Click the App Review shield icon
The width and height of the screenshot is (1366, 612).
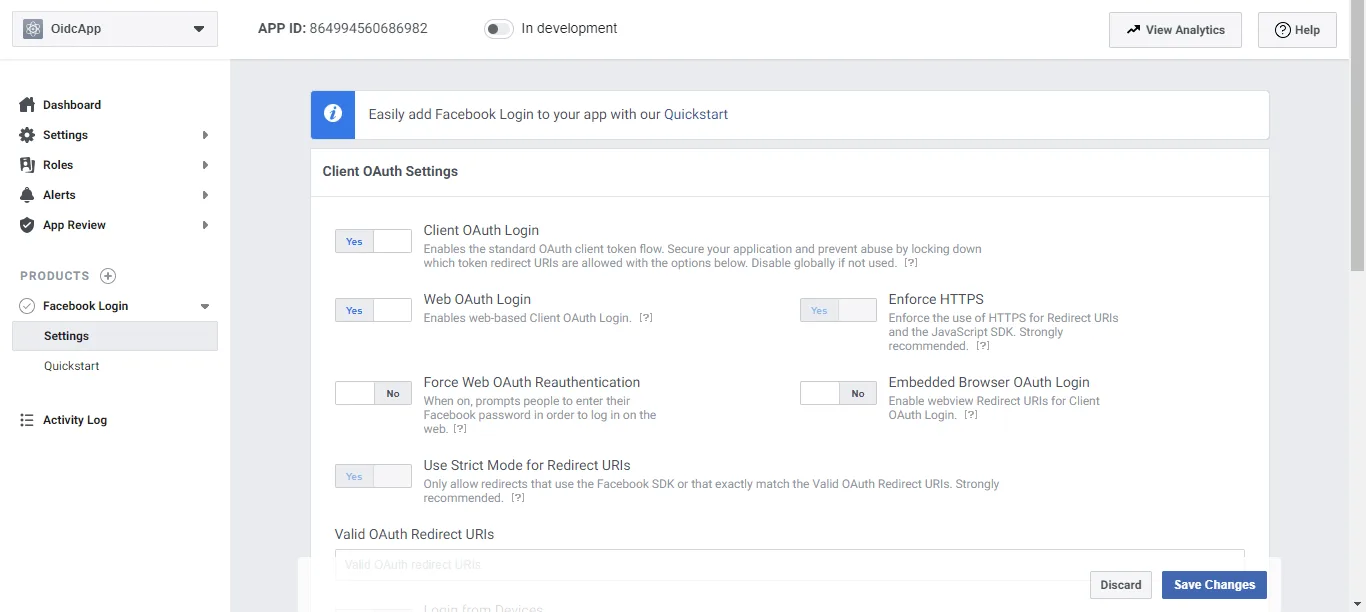click(x=27, y=225)
